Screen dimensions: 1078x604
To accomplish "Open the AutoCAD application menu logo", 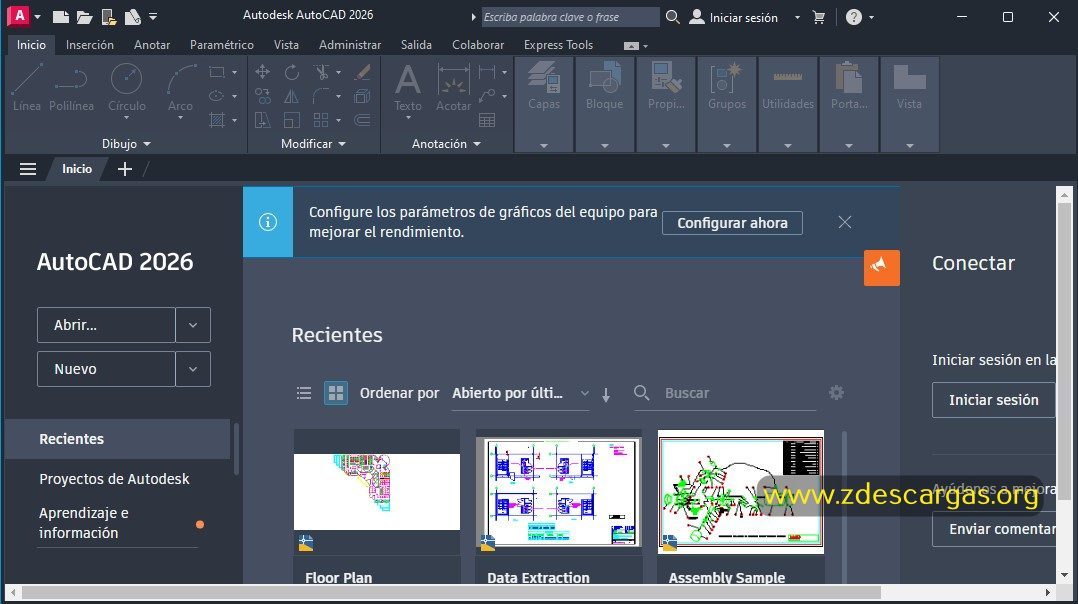I will pos(19,16).
